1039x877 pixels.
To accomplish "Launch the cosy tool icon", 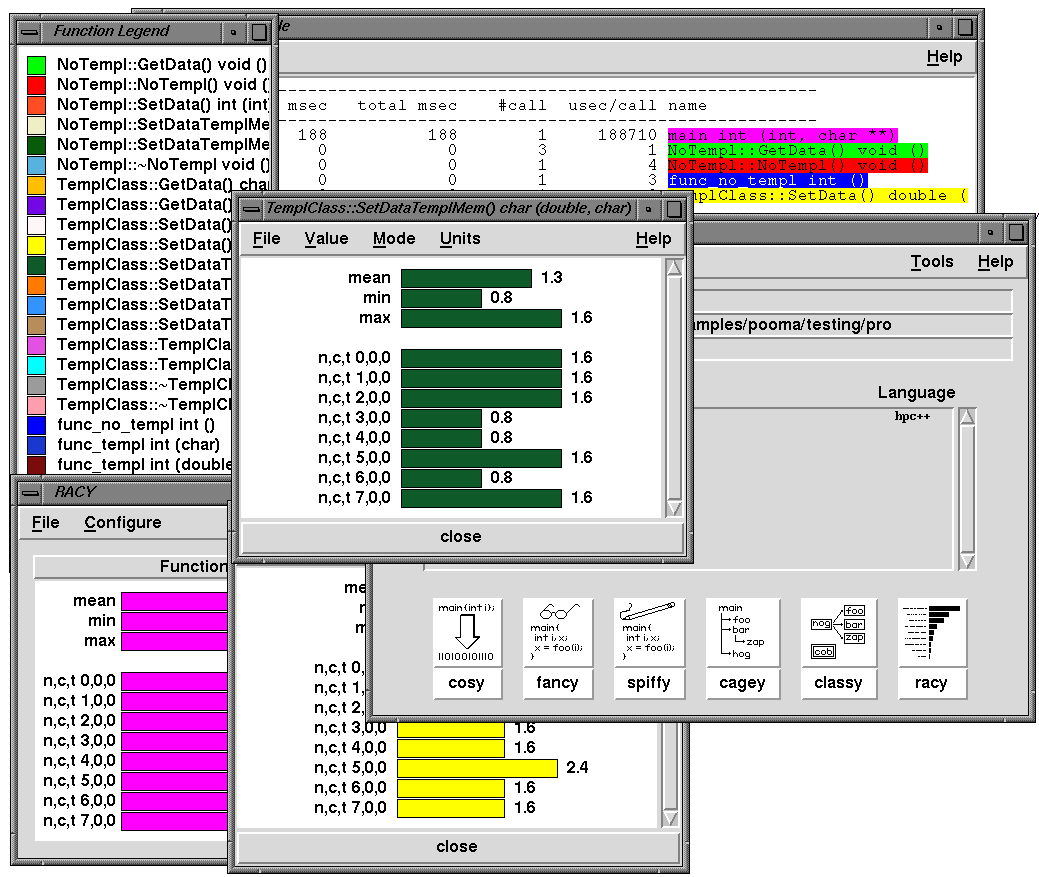I will (467, 633).
